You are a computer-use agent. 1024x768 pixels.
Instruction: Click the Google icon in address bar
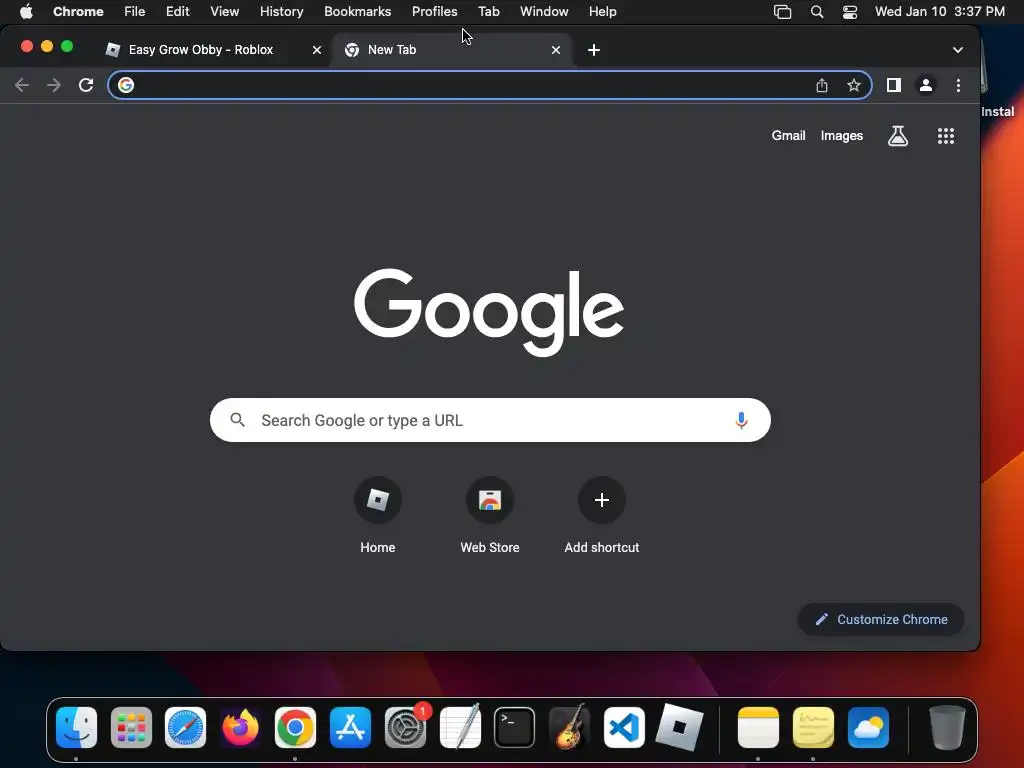pyautogui.click(x=126, y=85)
